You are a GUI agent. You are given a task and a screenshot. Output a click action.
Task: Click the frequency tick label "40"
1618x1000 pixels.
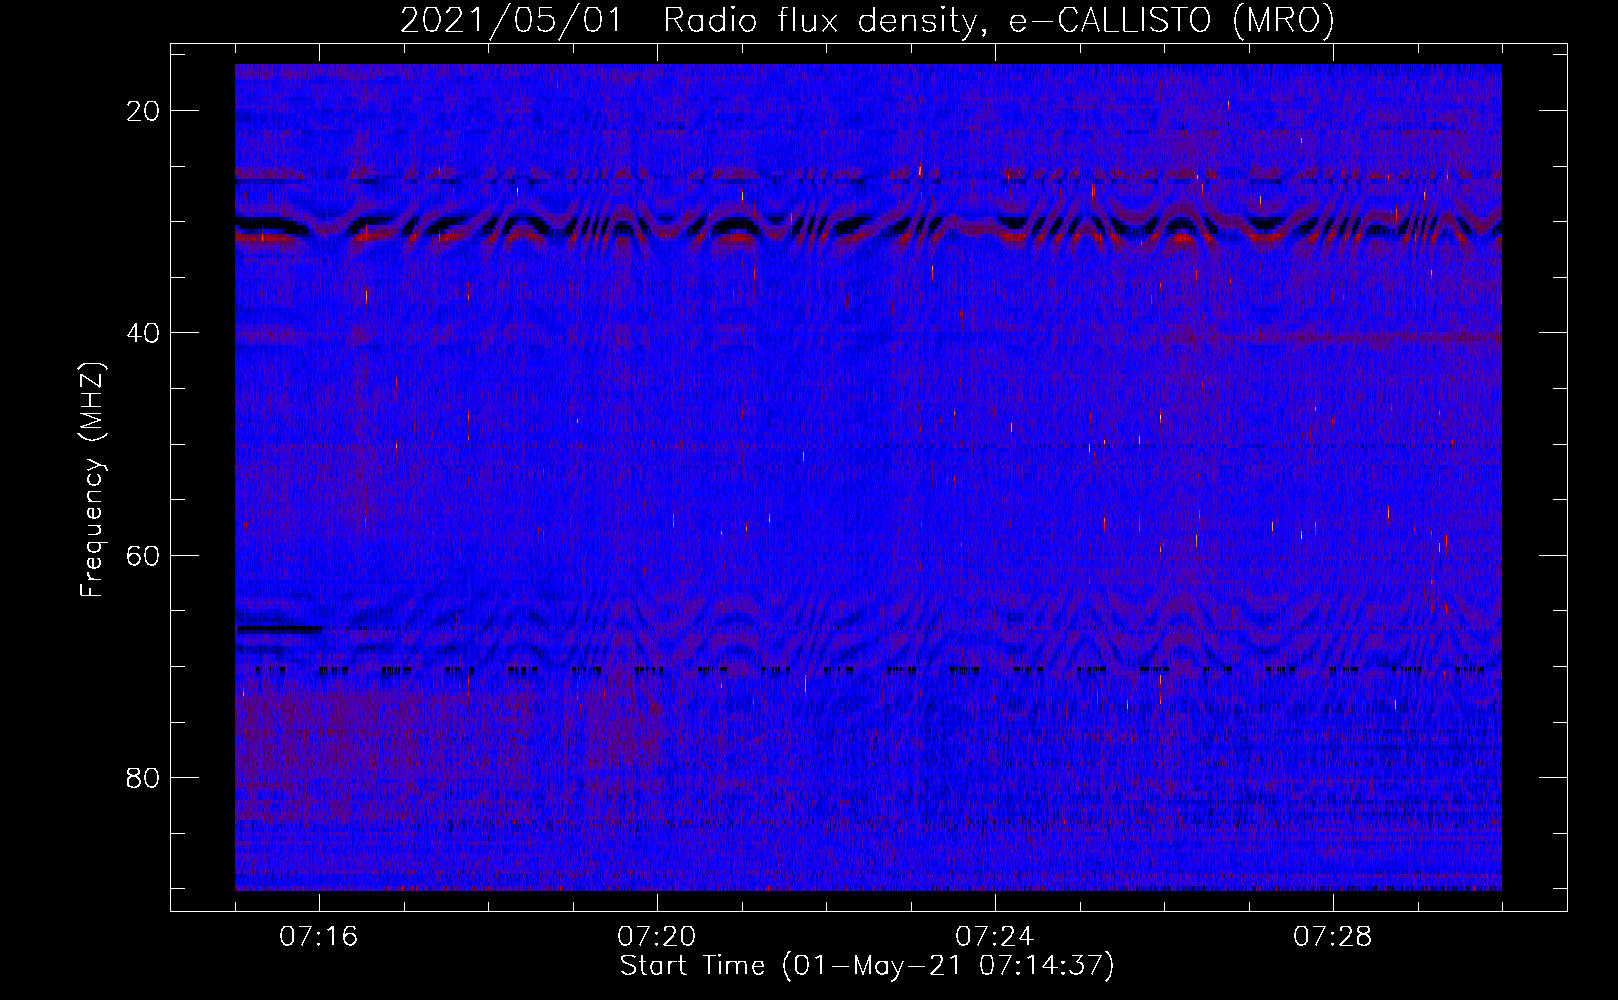pos(144,333)
